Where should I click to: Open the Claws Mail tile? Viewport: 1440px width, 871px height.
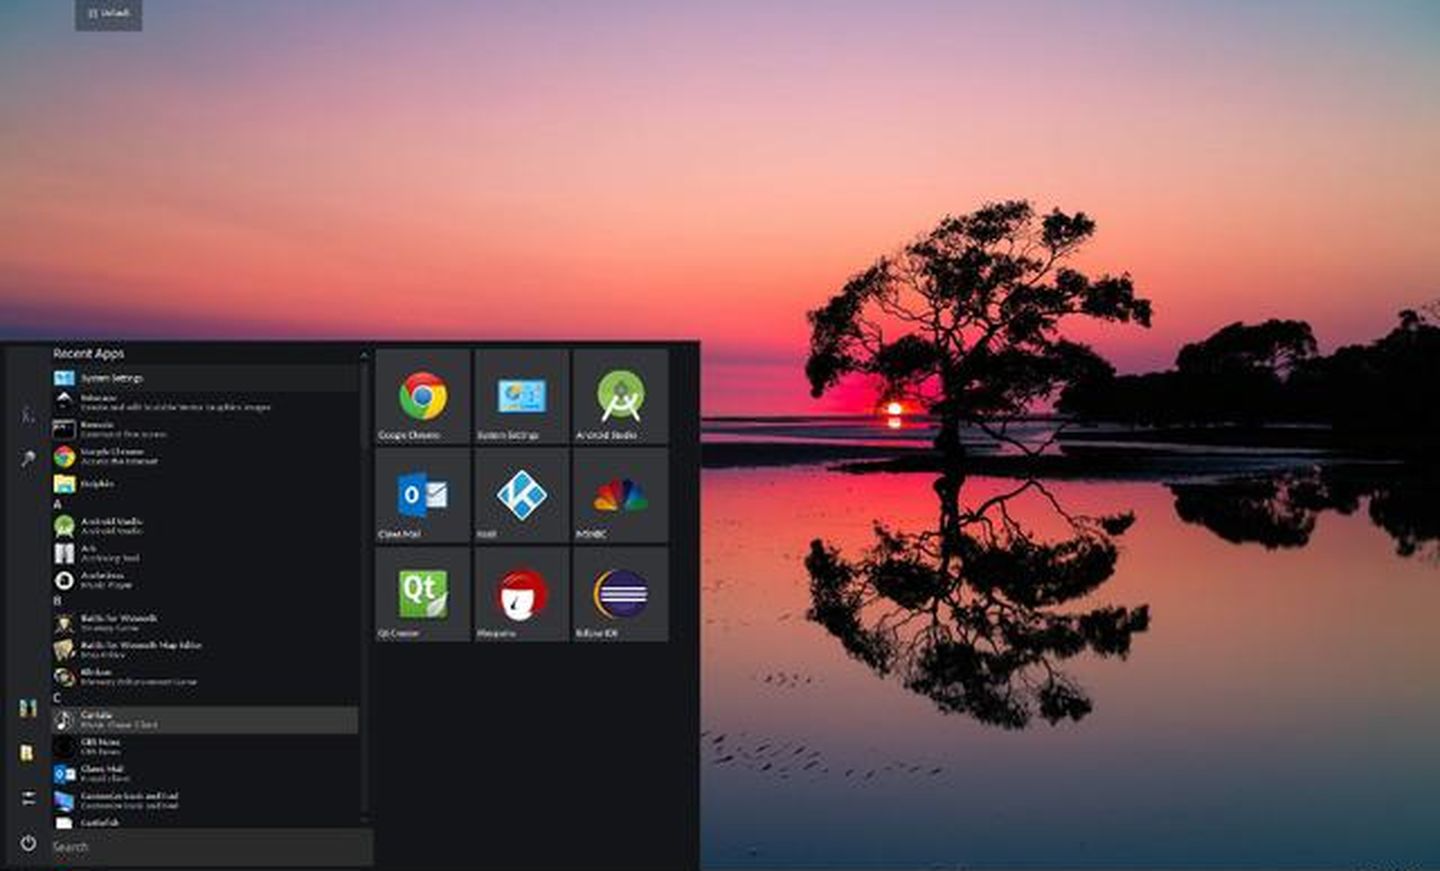click(x=421, y=497)
